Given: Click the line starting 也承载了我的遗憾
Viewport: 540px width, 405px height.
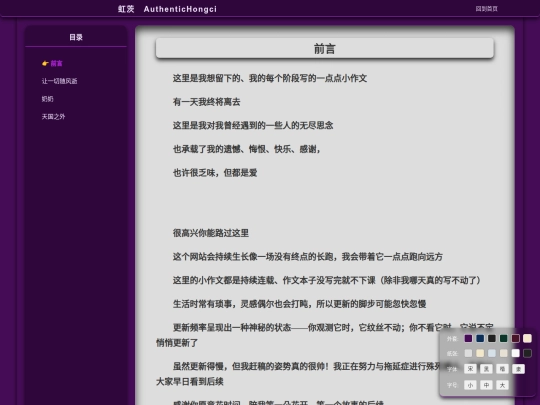Looking at the screenshot, I should point(247,149).
